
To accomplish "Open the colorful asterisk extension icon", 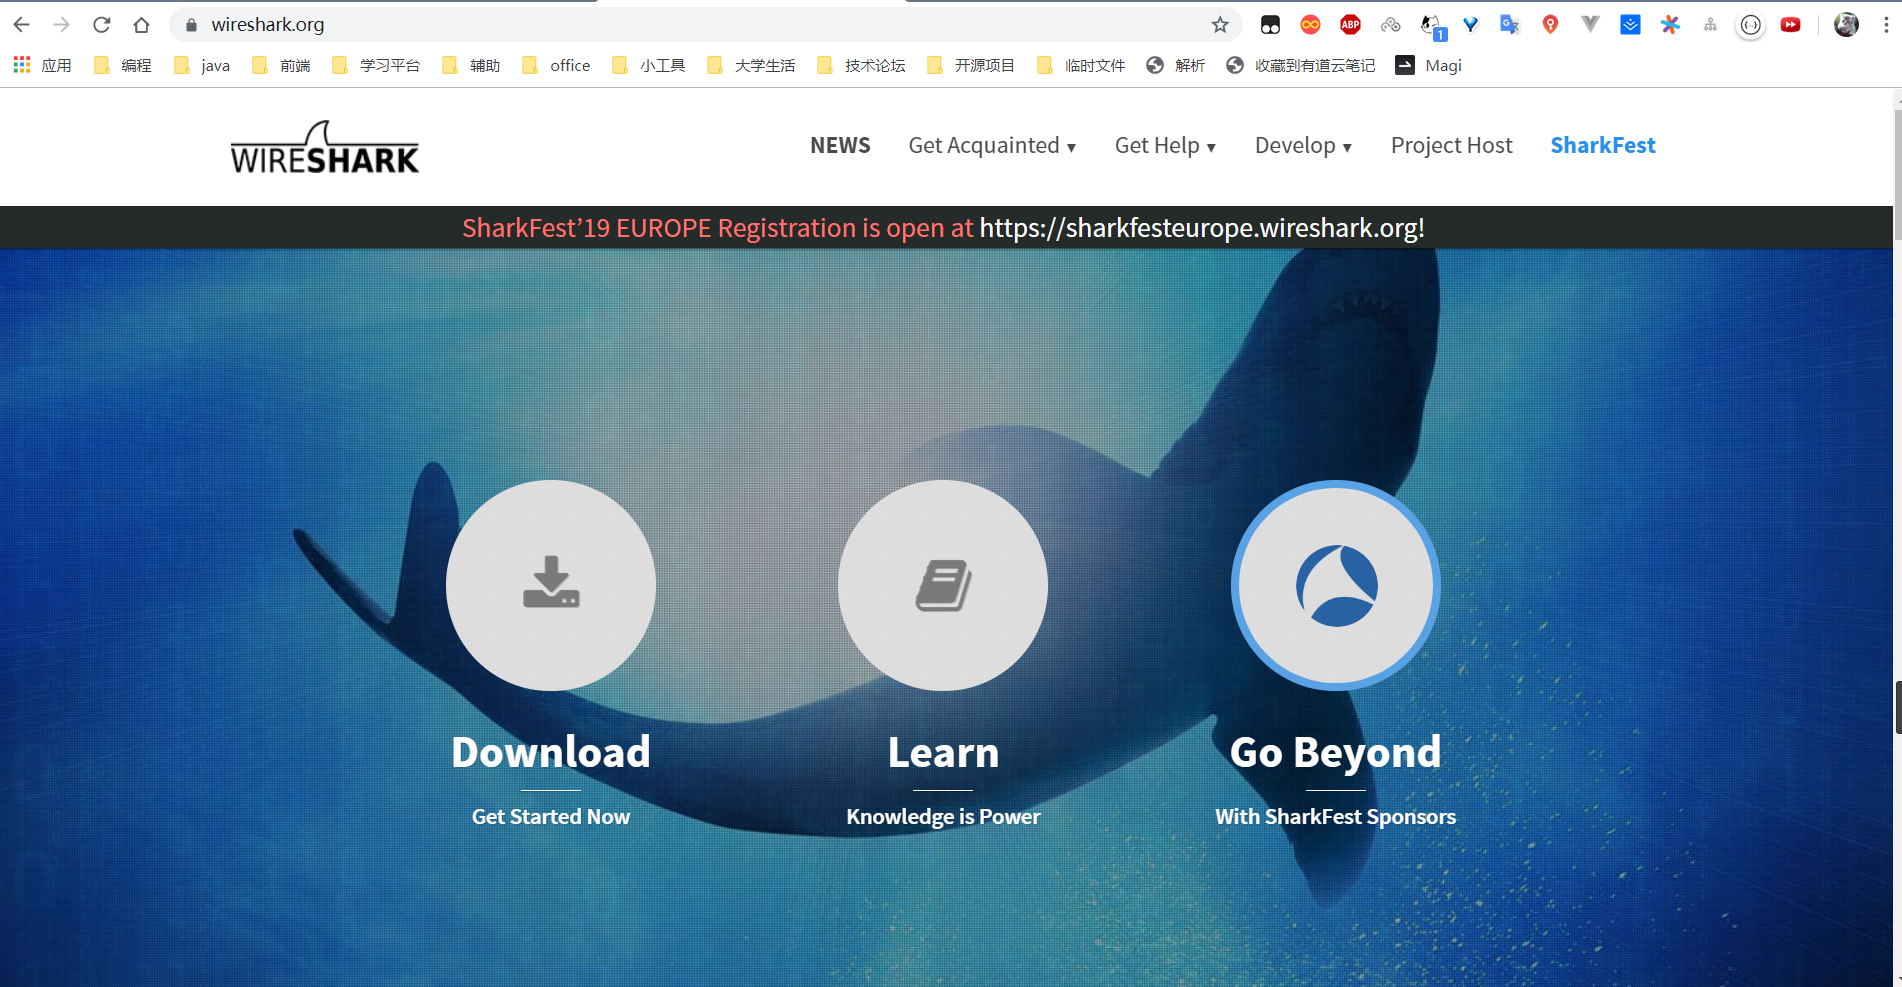I will click(x=1670, y=25).
